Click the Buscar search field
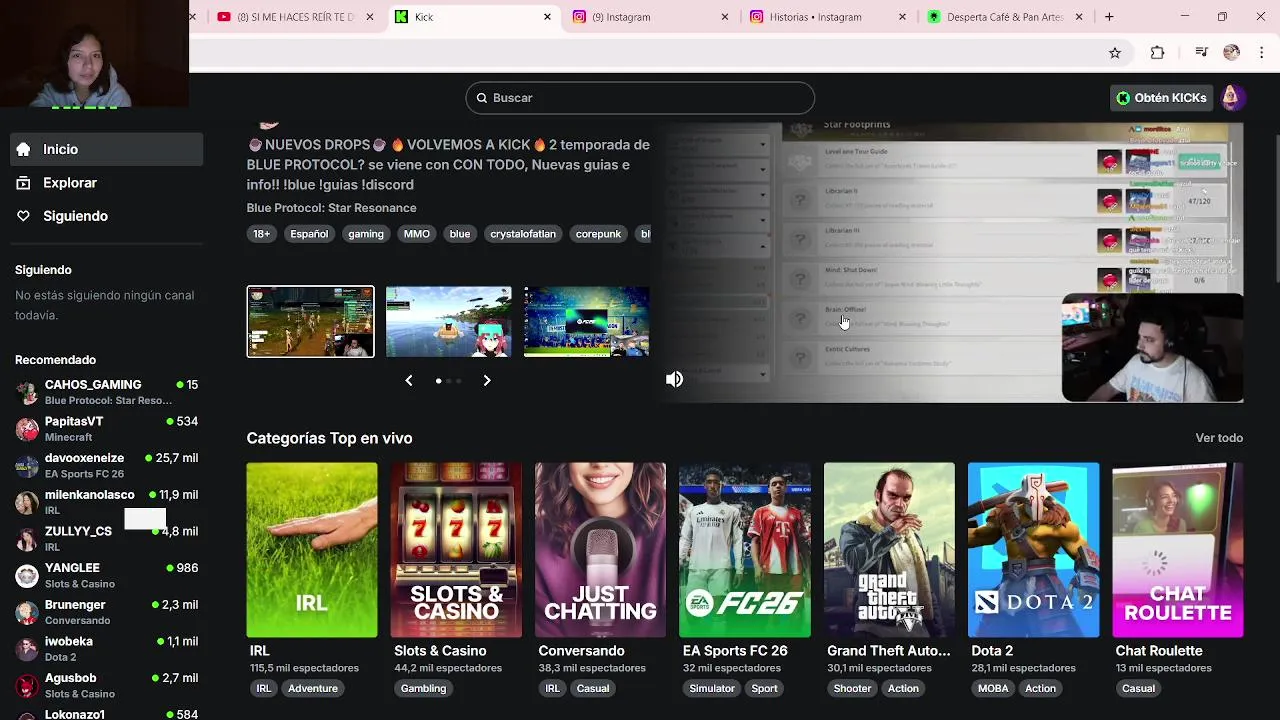This screenshot has width=1280, height=720. [x=640, y=98]
